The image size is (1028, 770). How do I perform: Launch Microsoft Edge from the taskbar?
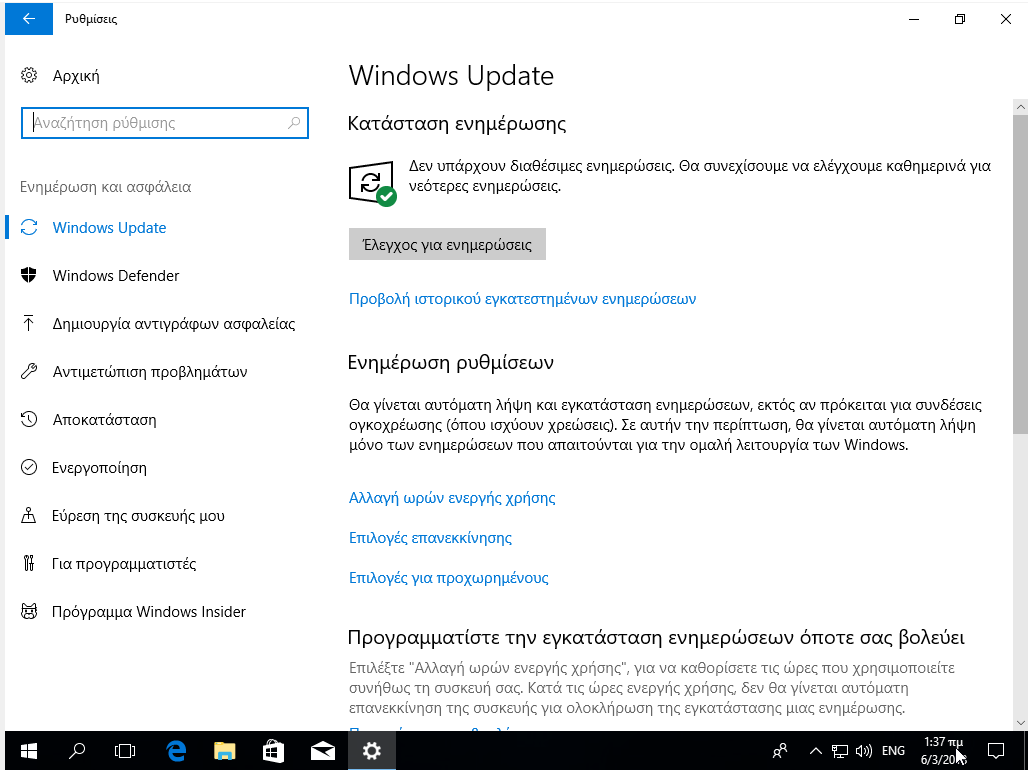click(176, 750)
